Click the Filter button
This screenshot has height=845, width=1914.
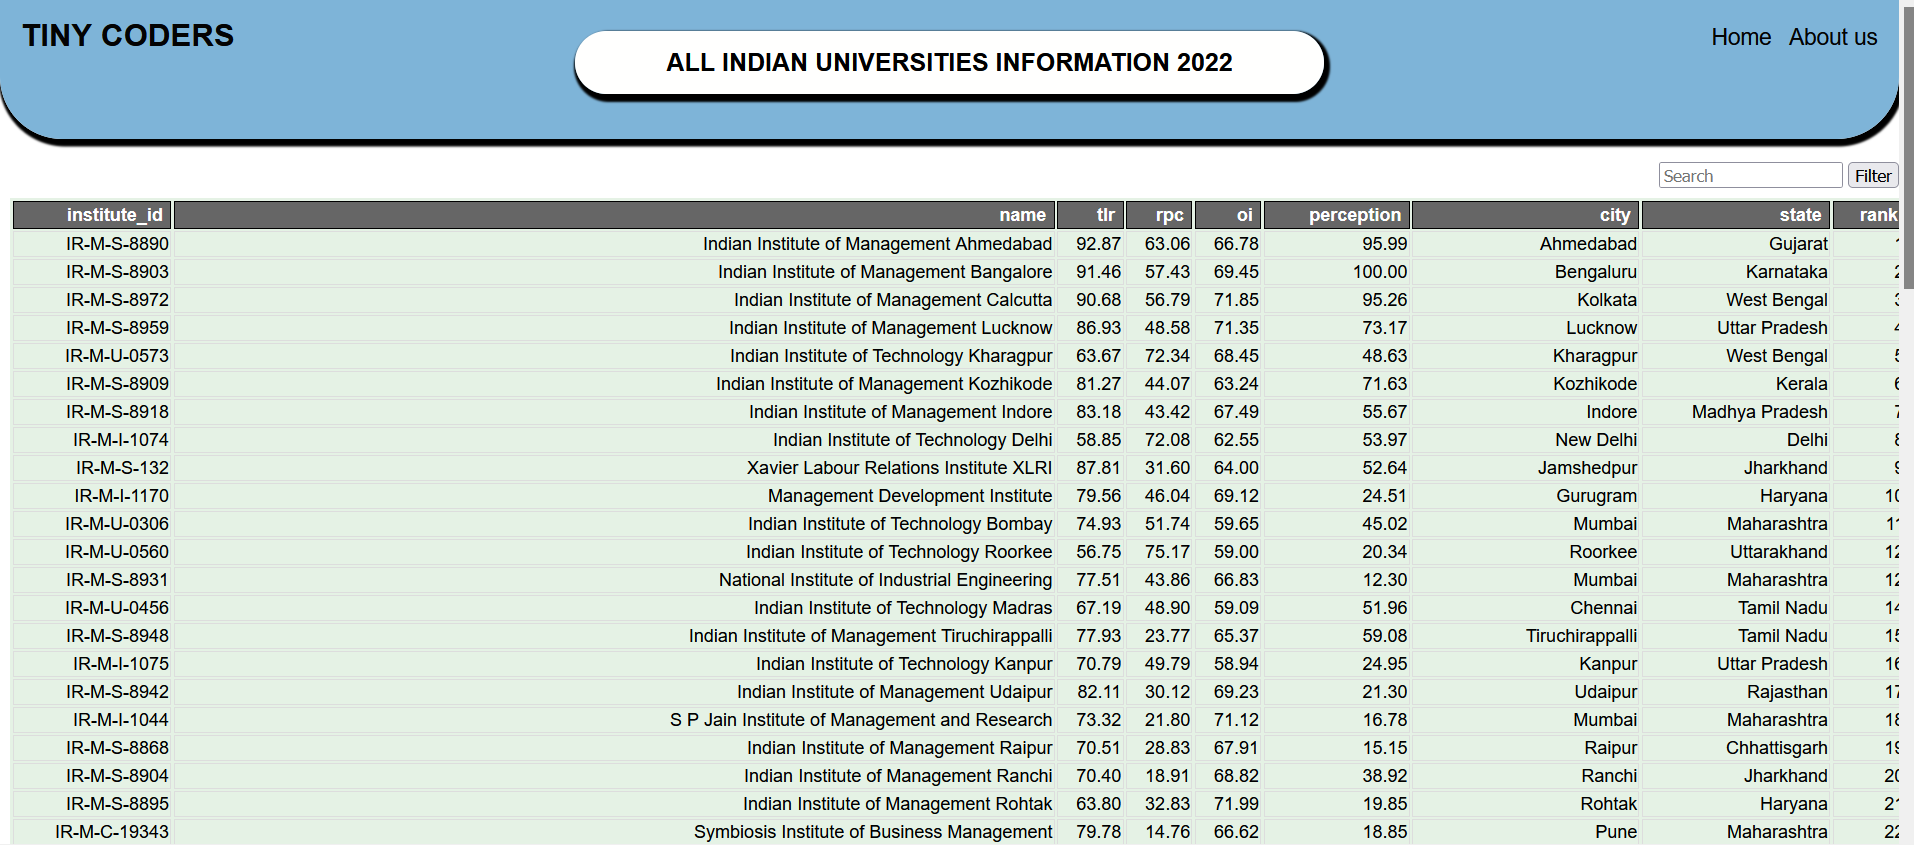1872,175
